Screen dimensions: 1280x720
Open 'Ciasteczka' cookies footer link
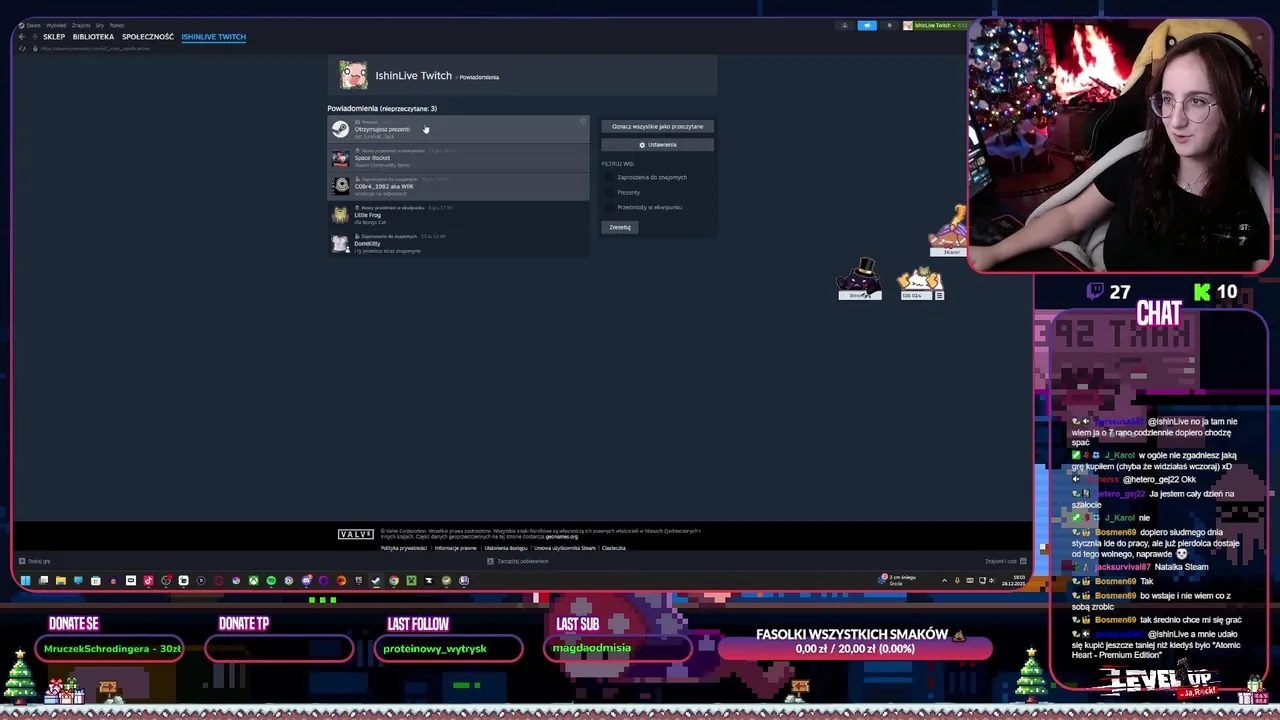click(x=614, y=548)
